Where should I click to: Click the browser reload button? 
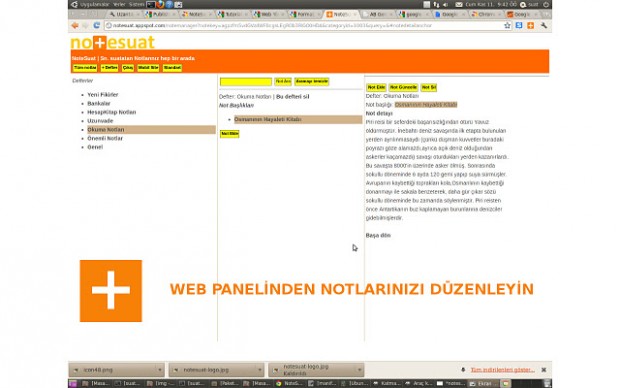pyautogui.click(x=96, y=25)
